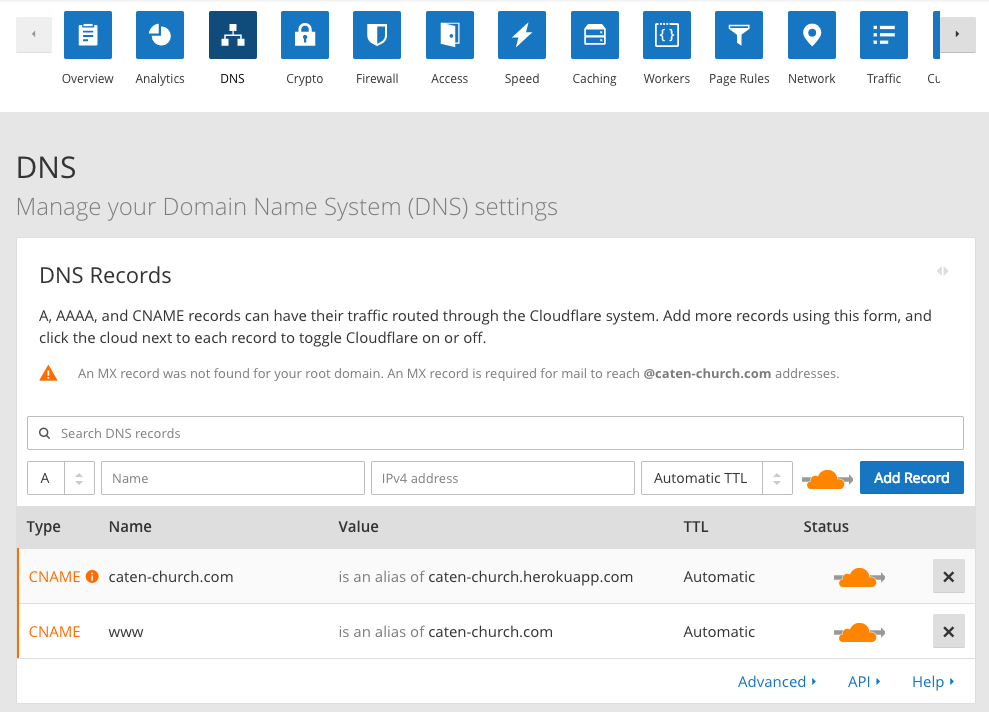Screen dimensions: 989x712
Task: Toggle Cloudflare proxy cloud for caten-church.com record
Action: (858, 577)
